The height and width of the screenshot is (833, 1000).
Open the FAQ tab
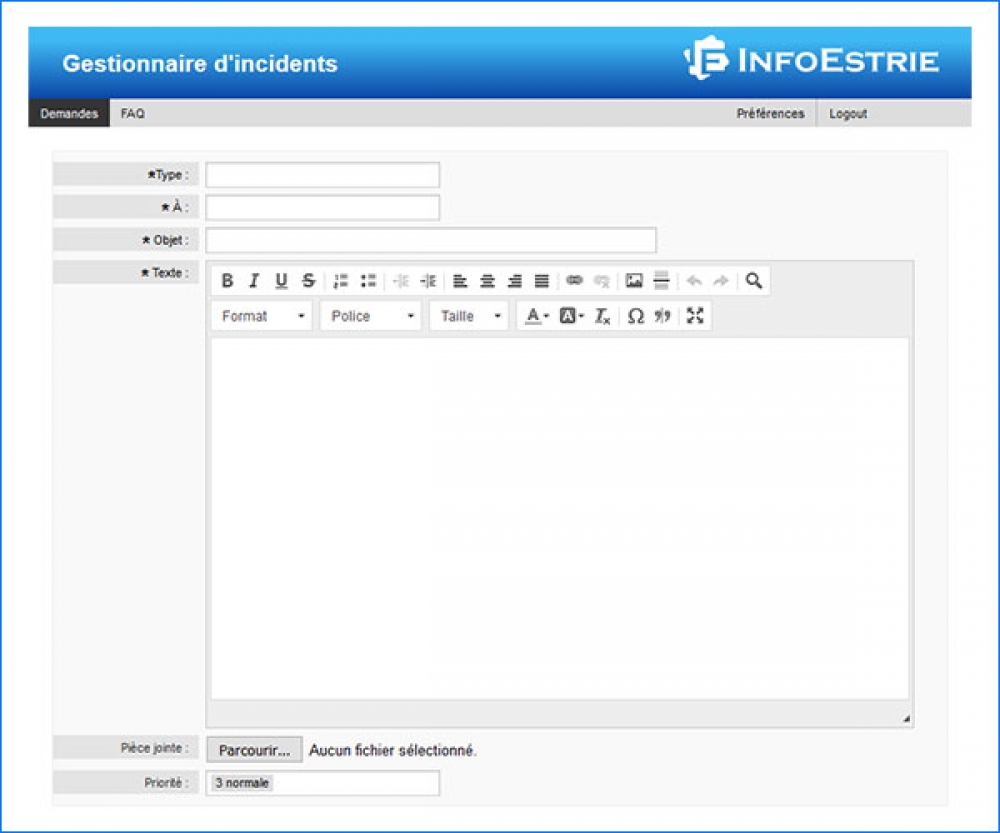tap(133, 114)
